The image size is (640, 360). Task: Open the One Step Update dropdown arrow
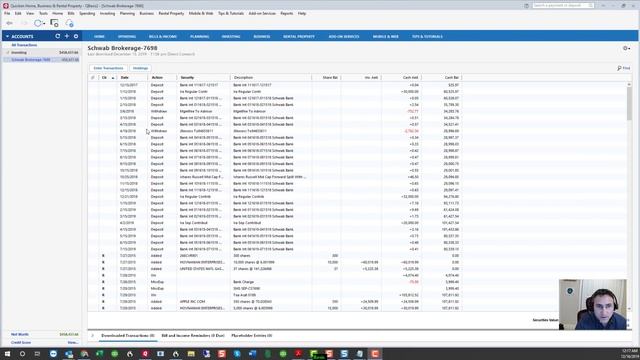pyautogui.click(x=44, y=24)
